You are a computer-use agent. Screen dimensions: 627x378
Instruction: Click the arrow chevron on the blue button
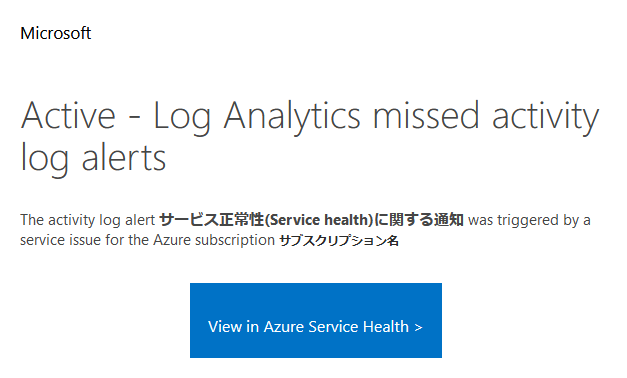click(418, 328)
